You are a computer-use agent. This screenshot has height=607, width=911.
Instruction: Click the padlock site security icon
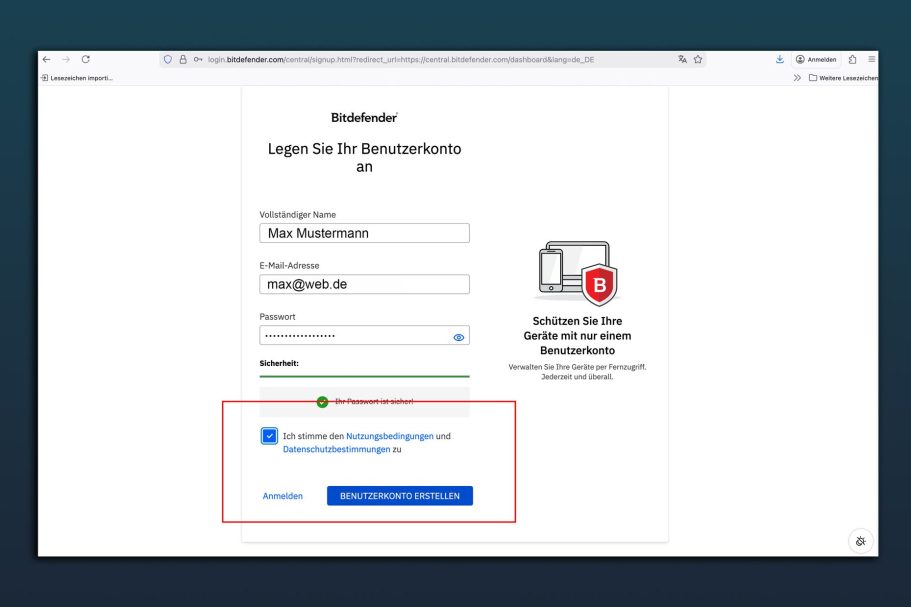point(183,59)
